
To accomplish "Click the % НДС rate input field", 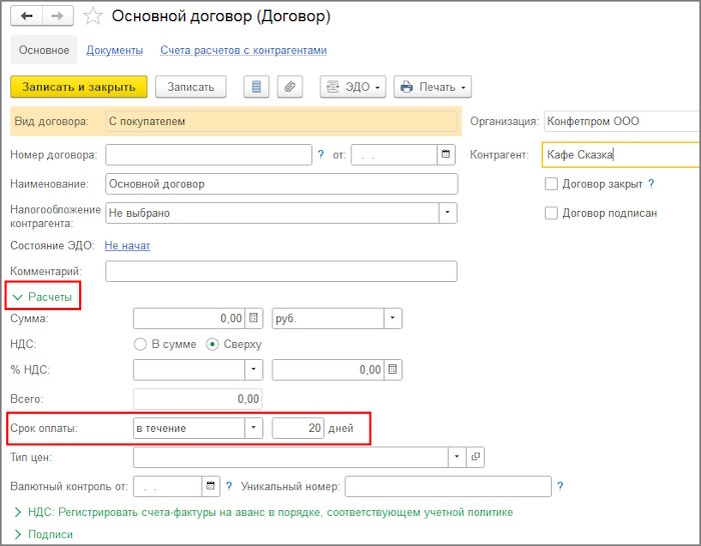I will click(x=189, y=370).
